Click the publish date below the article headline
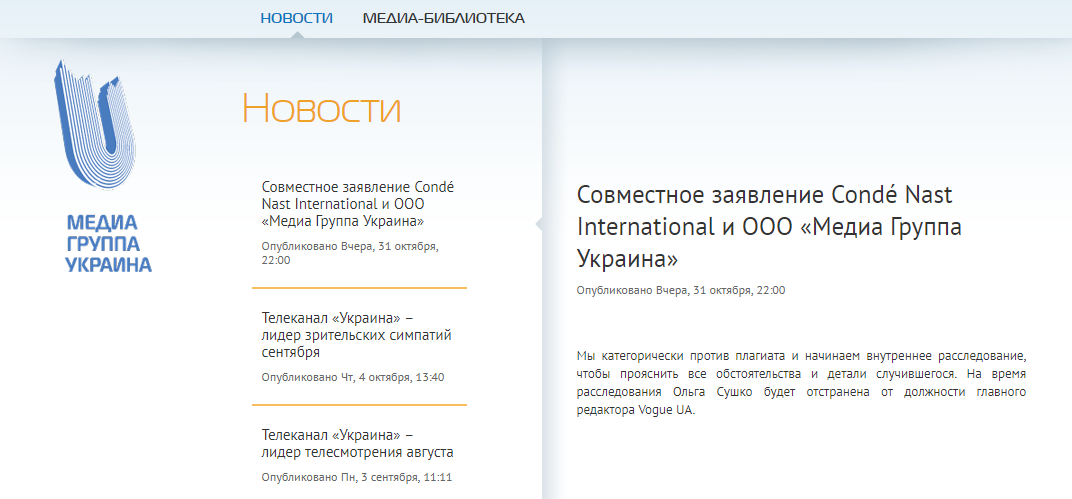 click(x=680, y=290)
